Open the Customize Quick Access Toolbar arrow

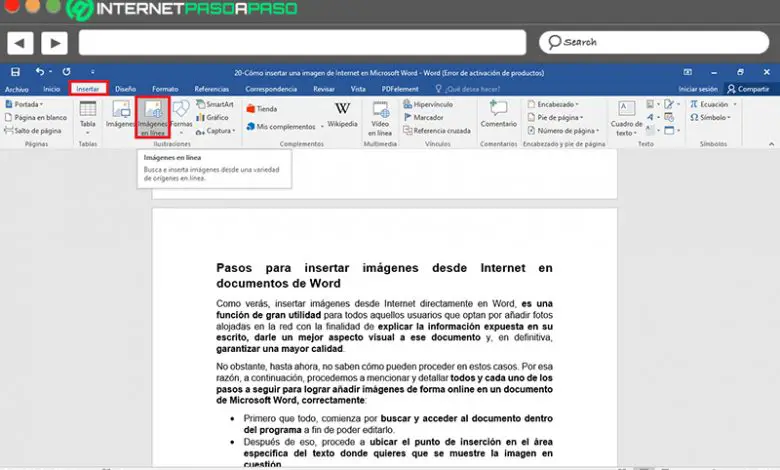pos(93,72)
